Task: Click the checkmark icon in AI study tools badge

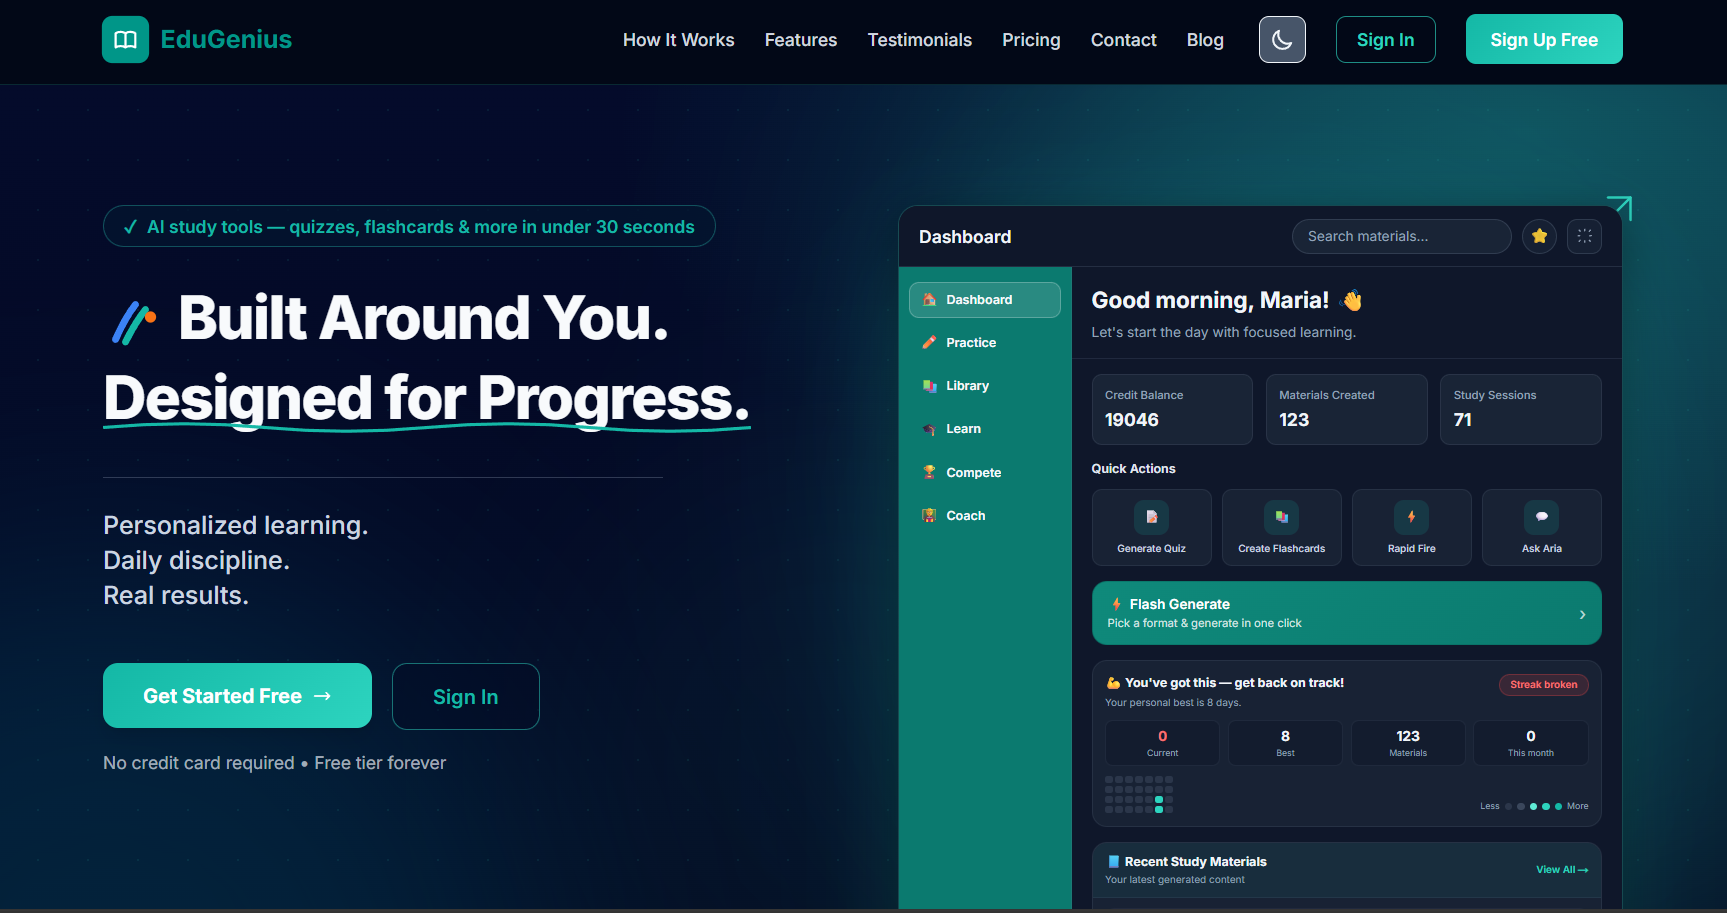Action: [x=130, y=227]
